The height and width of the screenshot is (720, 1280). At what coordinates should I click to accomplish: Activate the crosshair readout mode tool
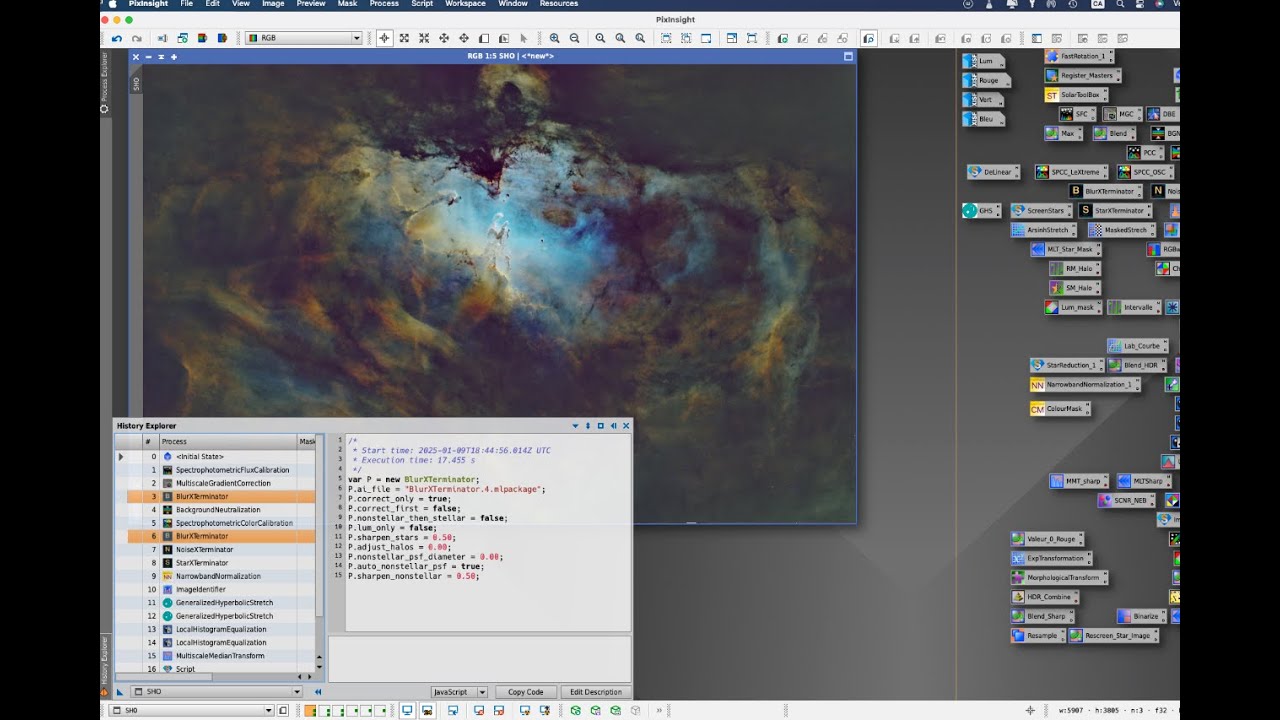click(384, 38)
